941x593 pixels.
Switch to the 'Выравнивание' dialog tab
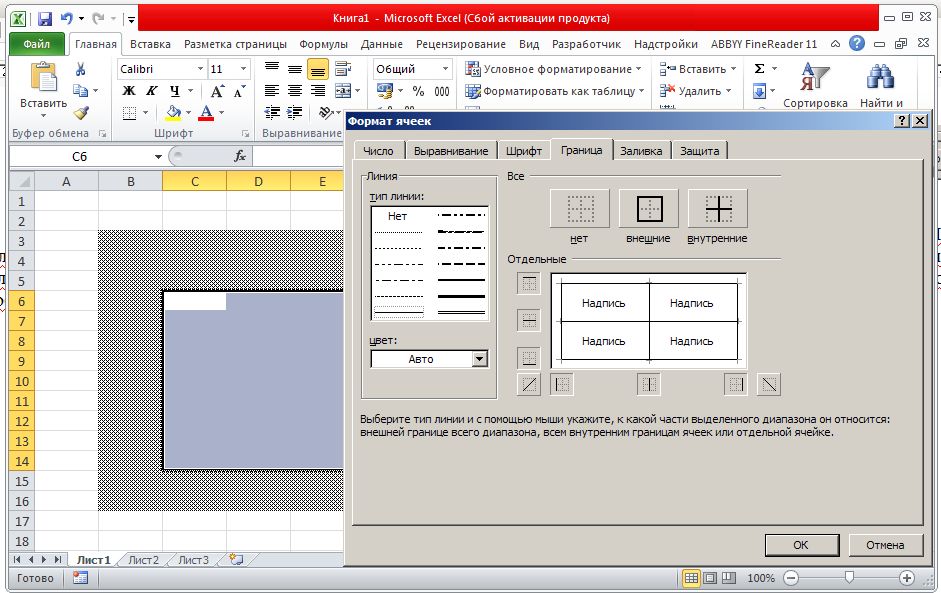pyautogui.click(x=451, y=151)
